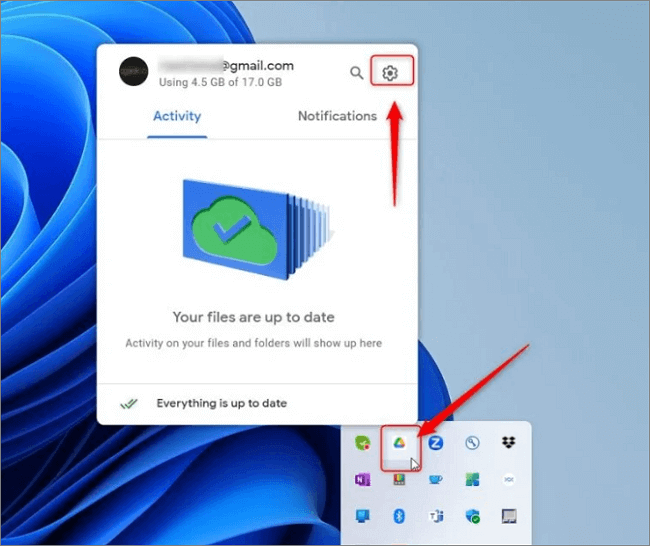Click the round key tray icon
This screenshot has height=546, width=650.
coord(472,443)
